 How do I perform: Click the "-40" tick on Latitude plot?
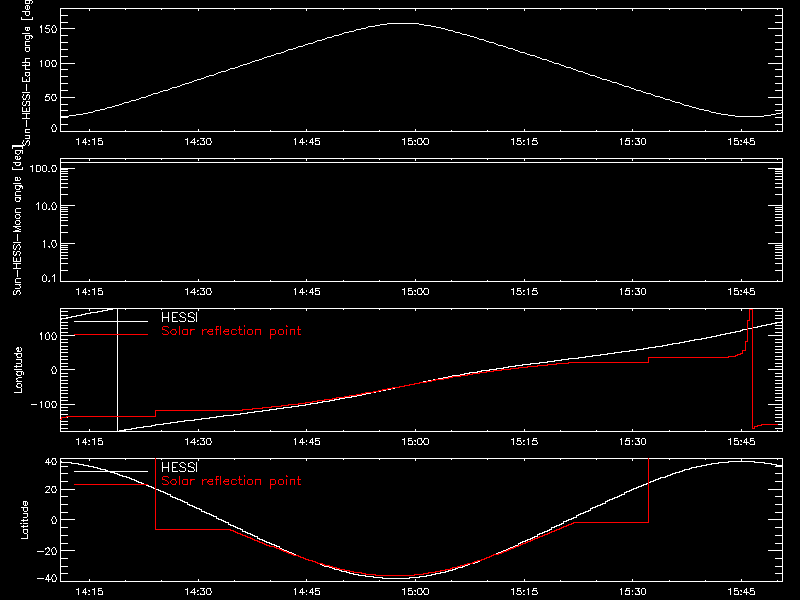pyautogui.click(x=47, y=579)
